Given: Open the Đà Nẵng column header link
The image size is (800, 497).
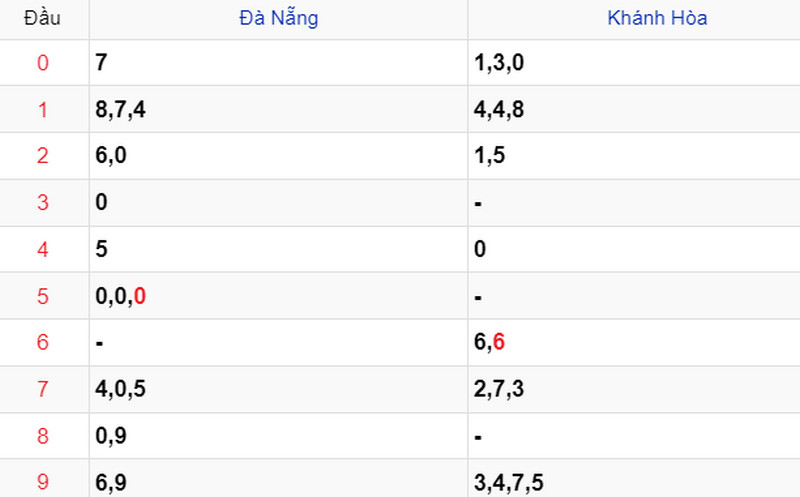Looking at the screenshot, I should (279, 18).
